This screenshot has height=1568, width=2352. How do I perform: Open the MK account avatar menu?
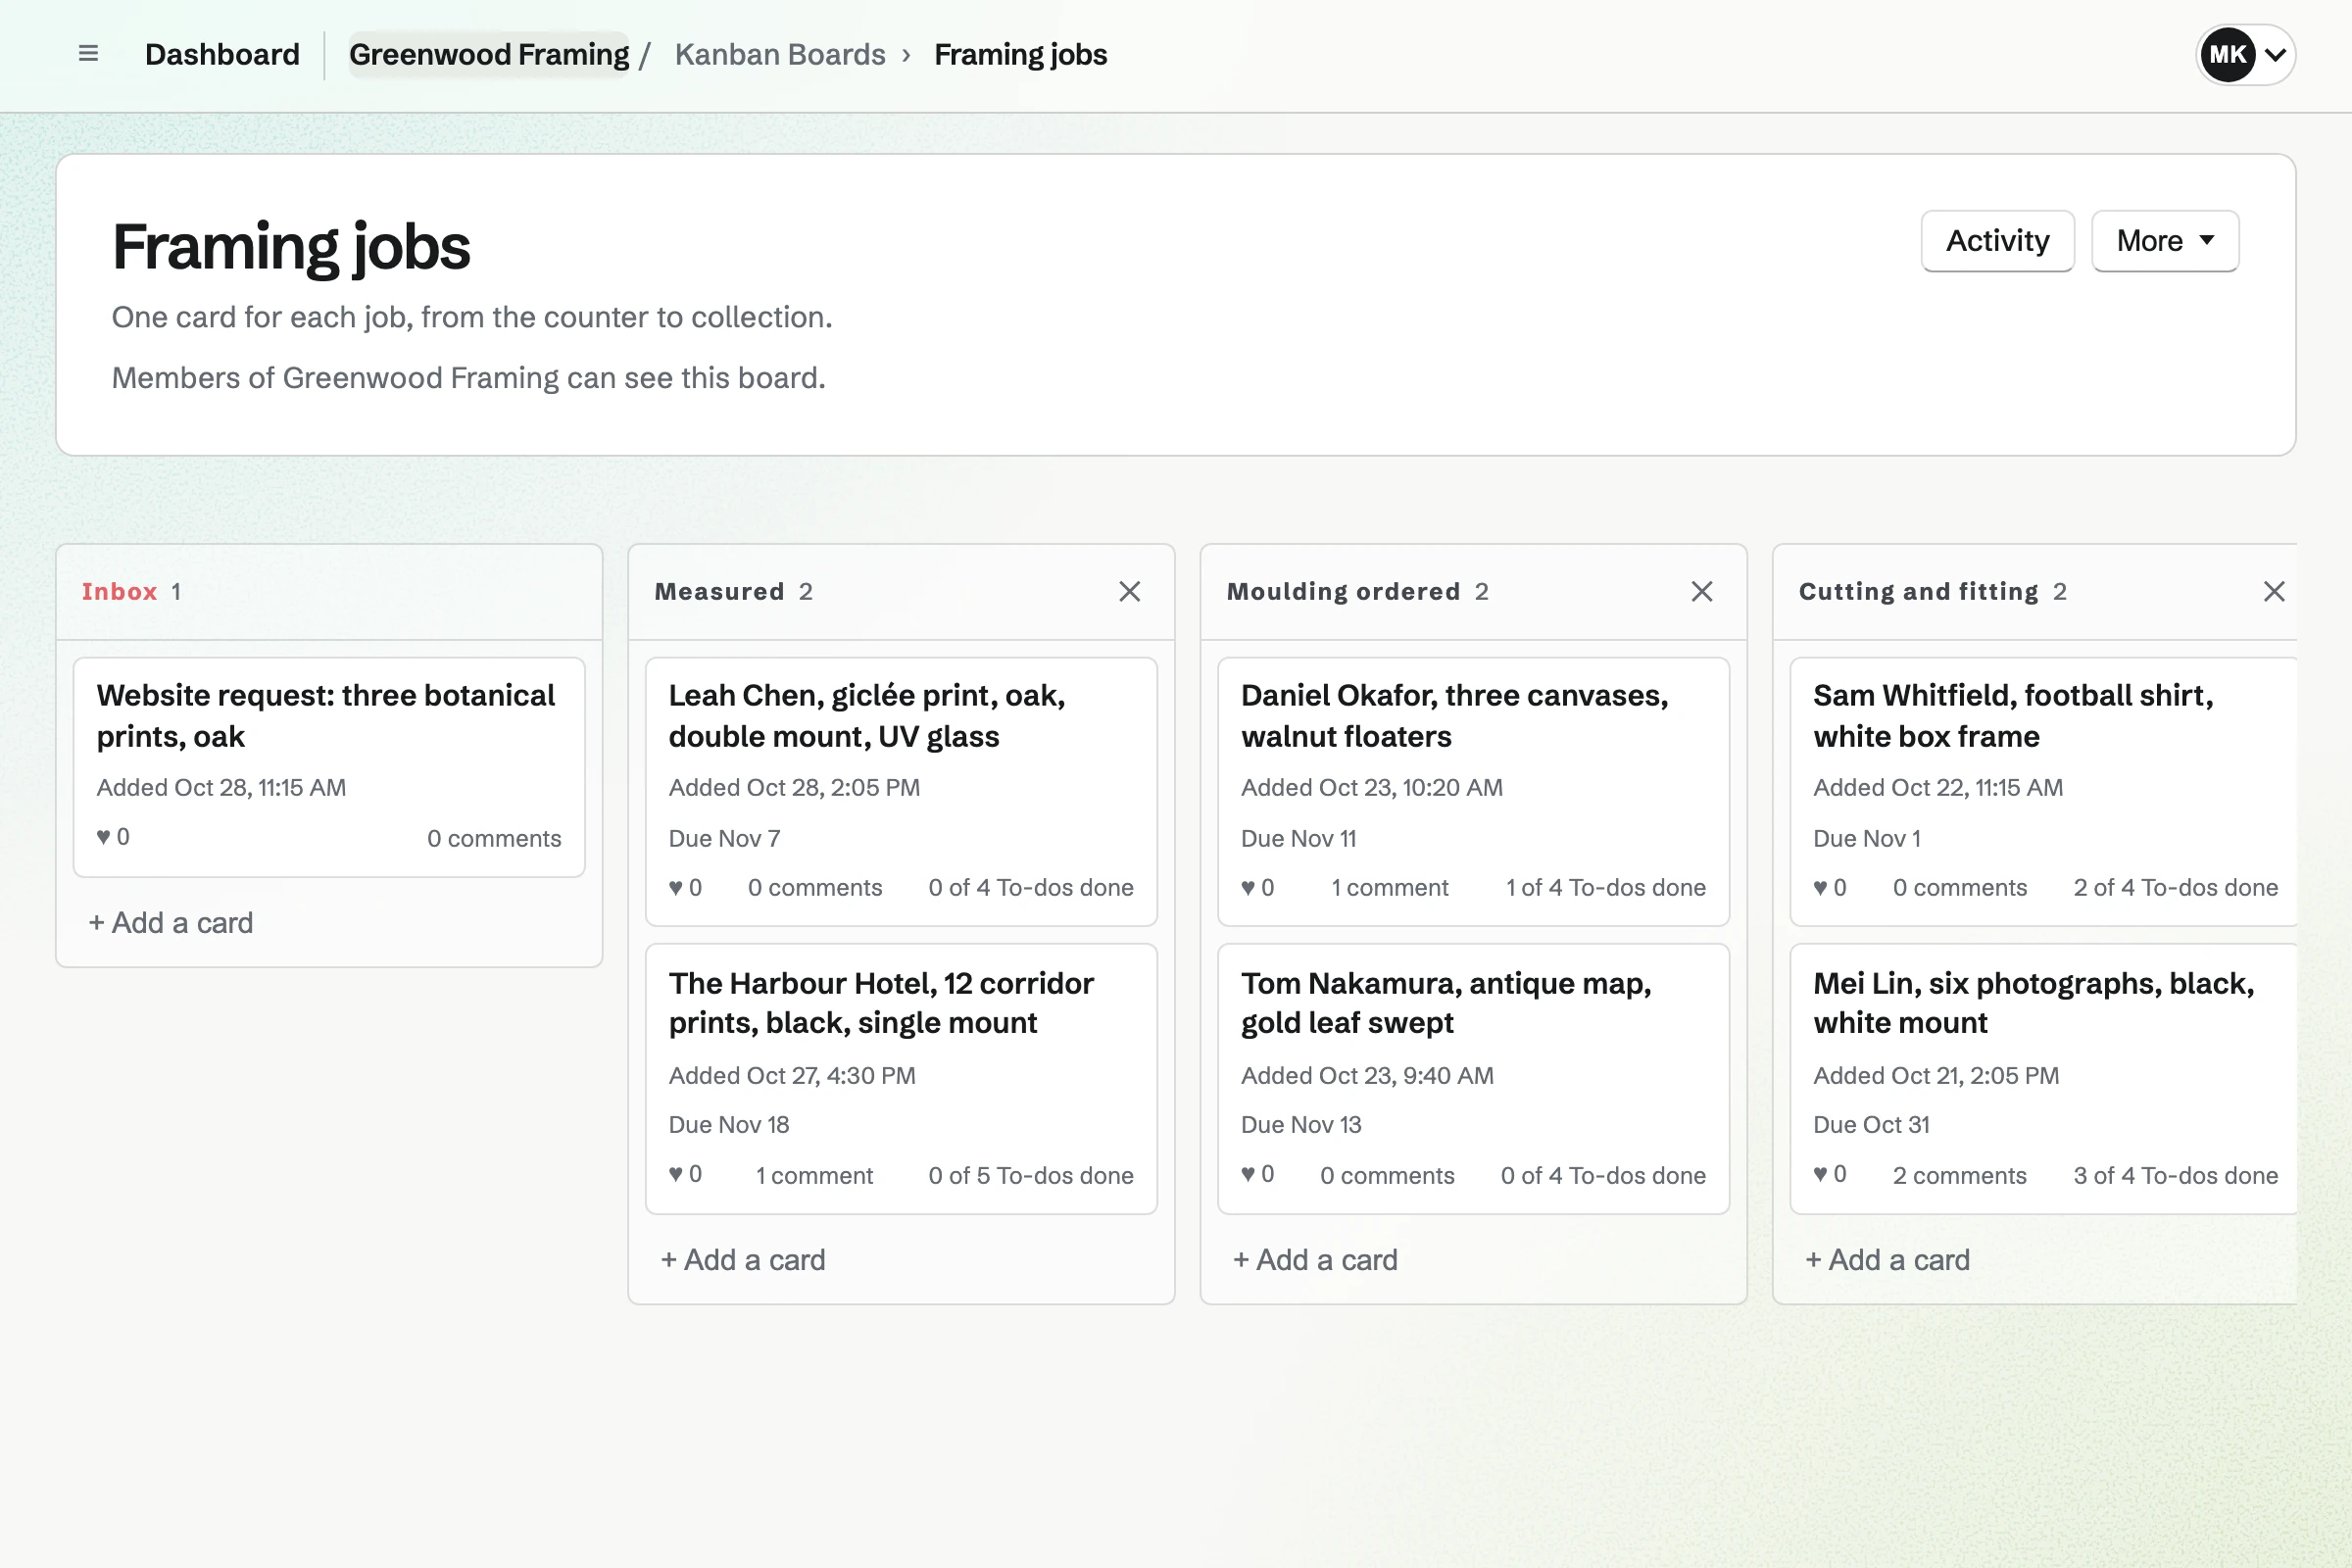[x=2245, y=54]
